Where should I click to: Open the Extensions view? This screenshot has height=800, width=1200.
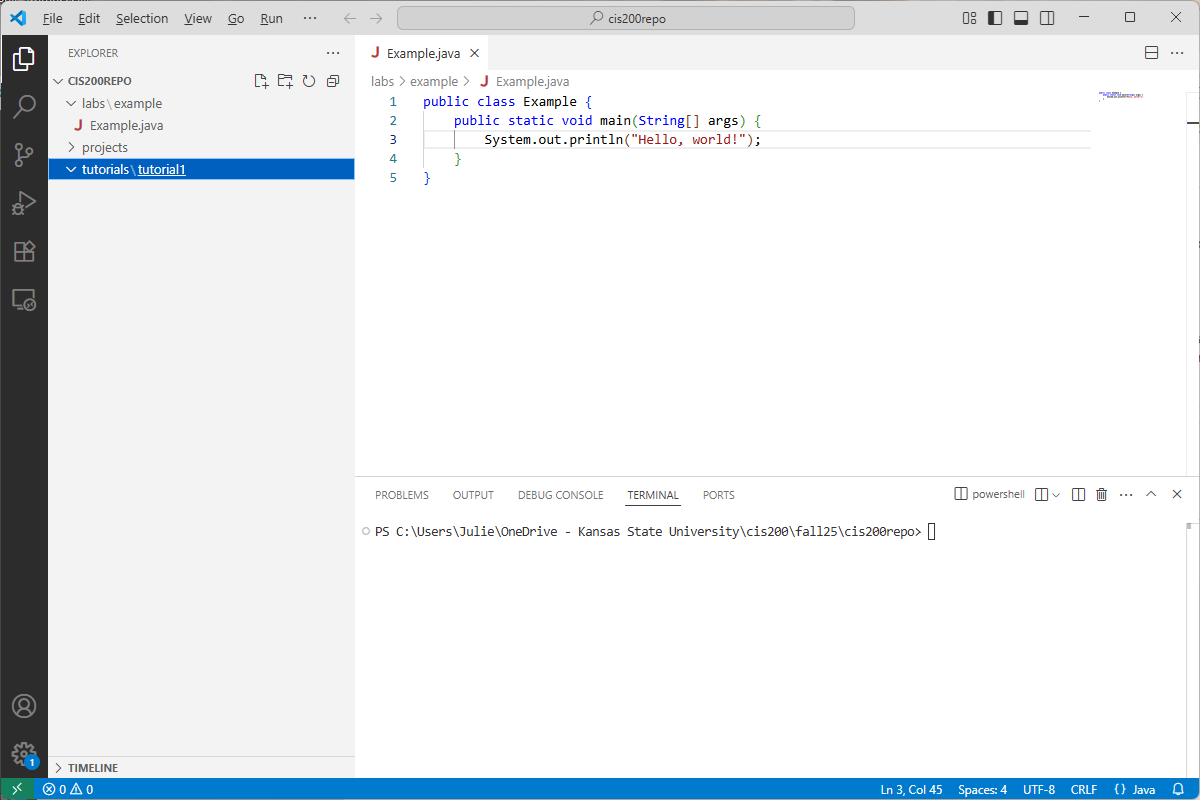click(24, 251)
